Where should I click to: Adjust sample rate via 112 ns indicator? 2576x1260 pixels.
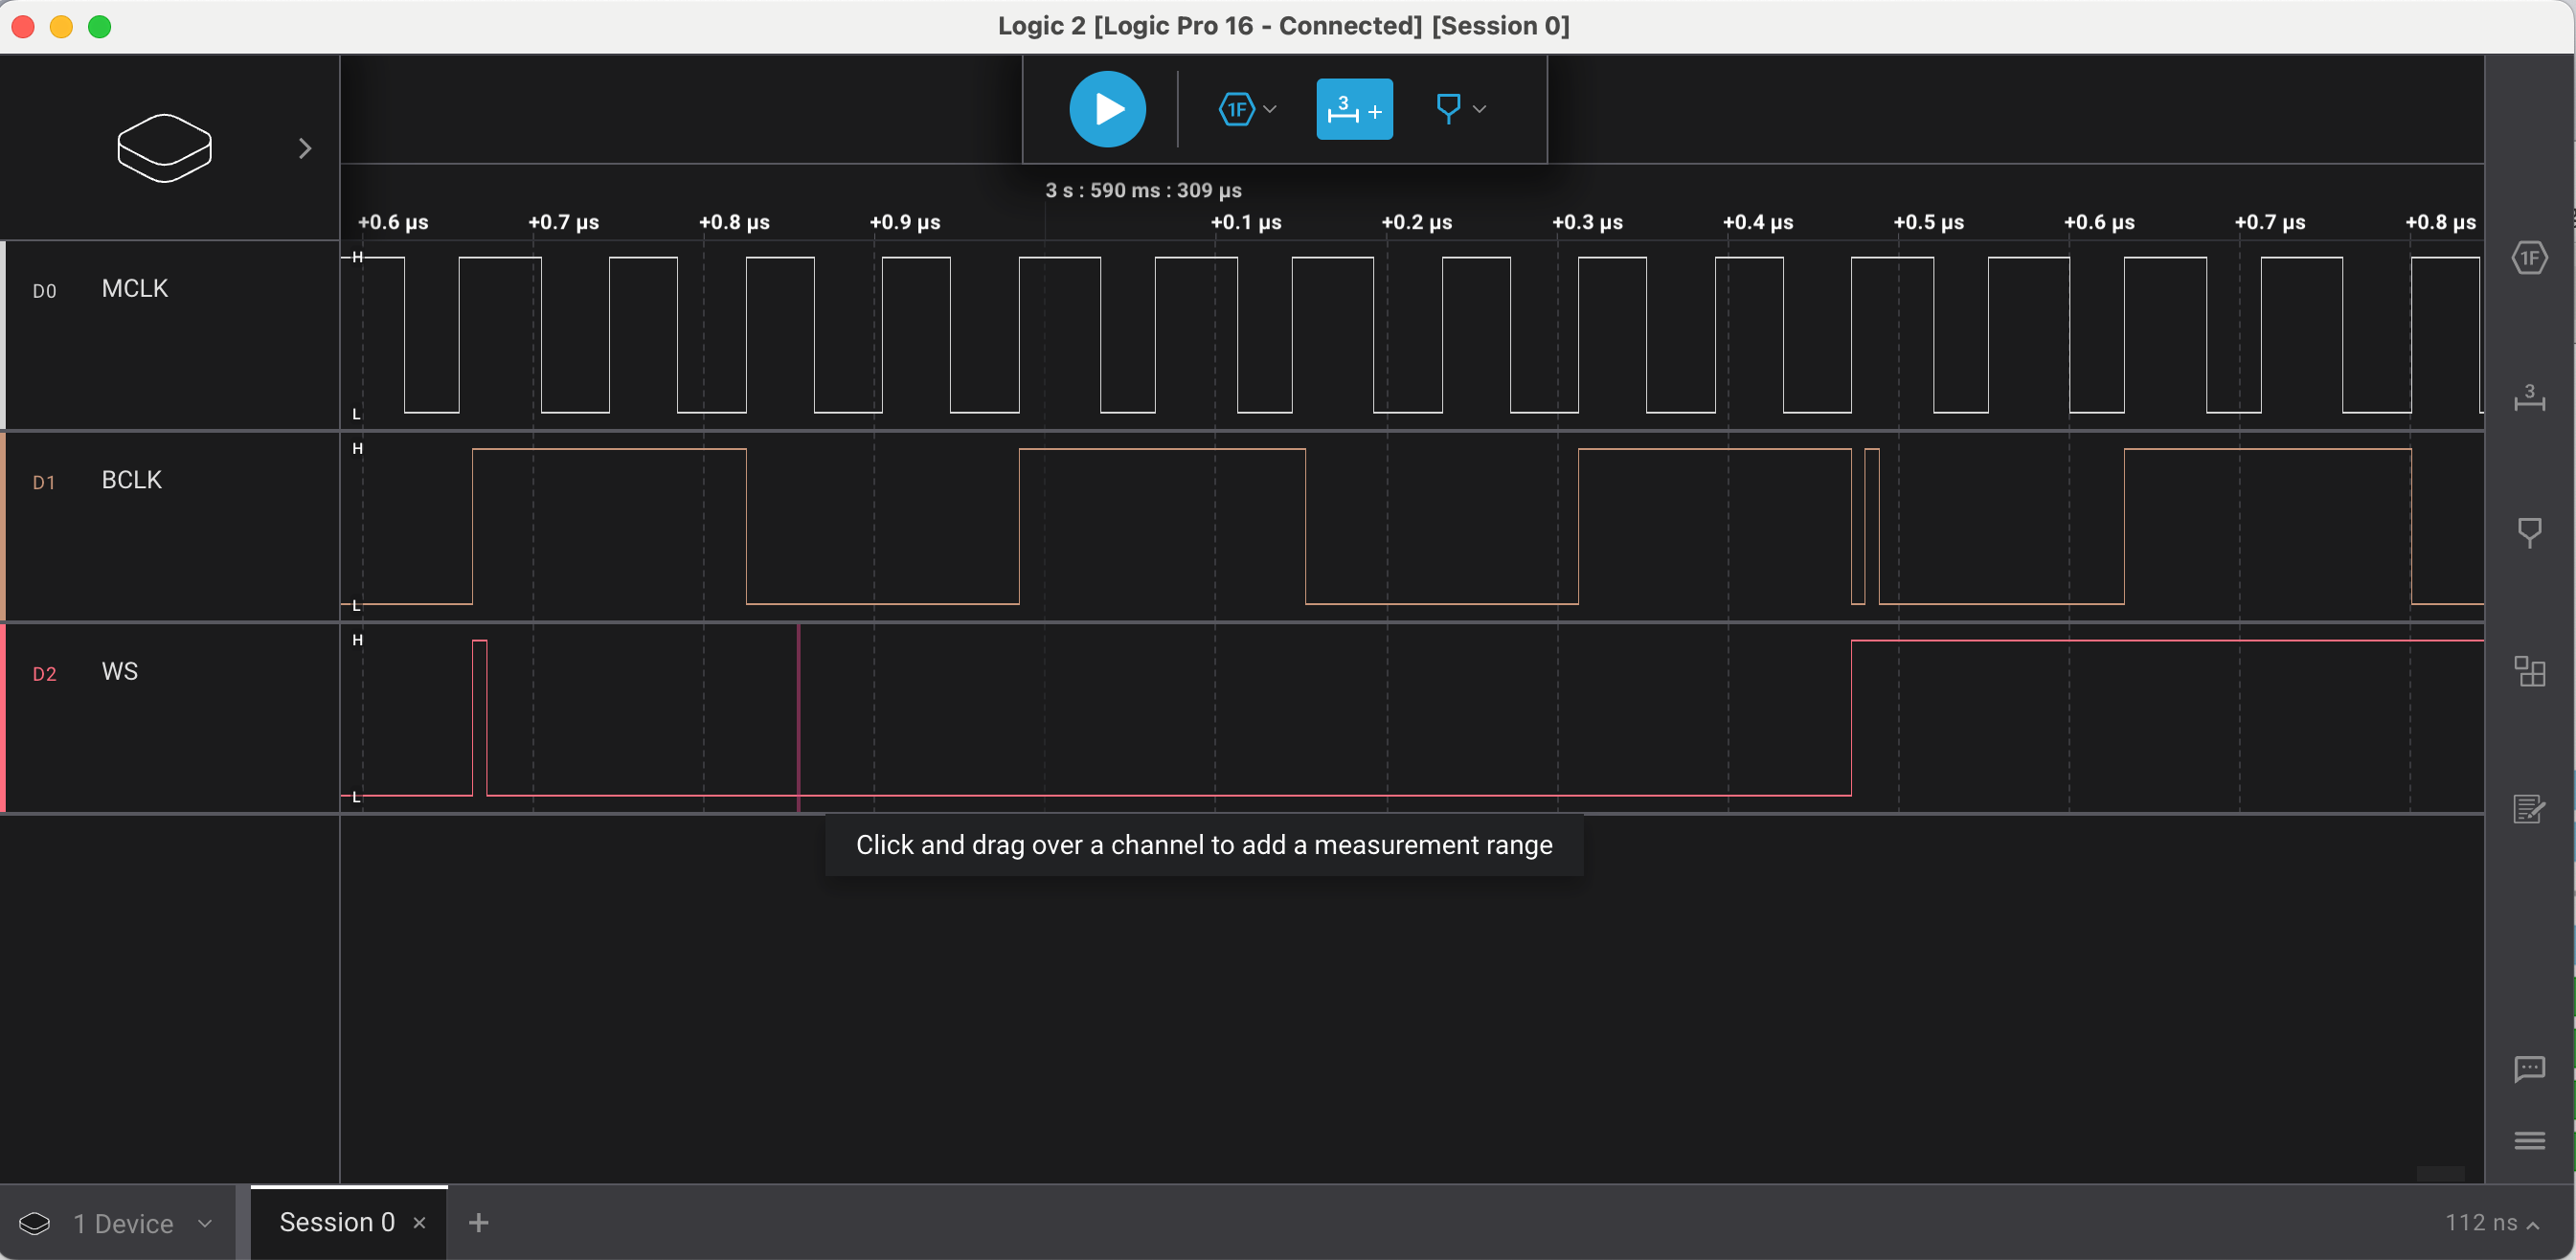click(x=2491, y=1223)
